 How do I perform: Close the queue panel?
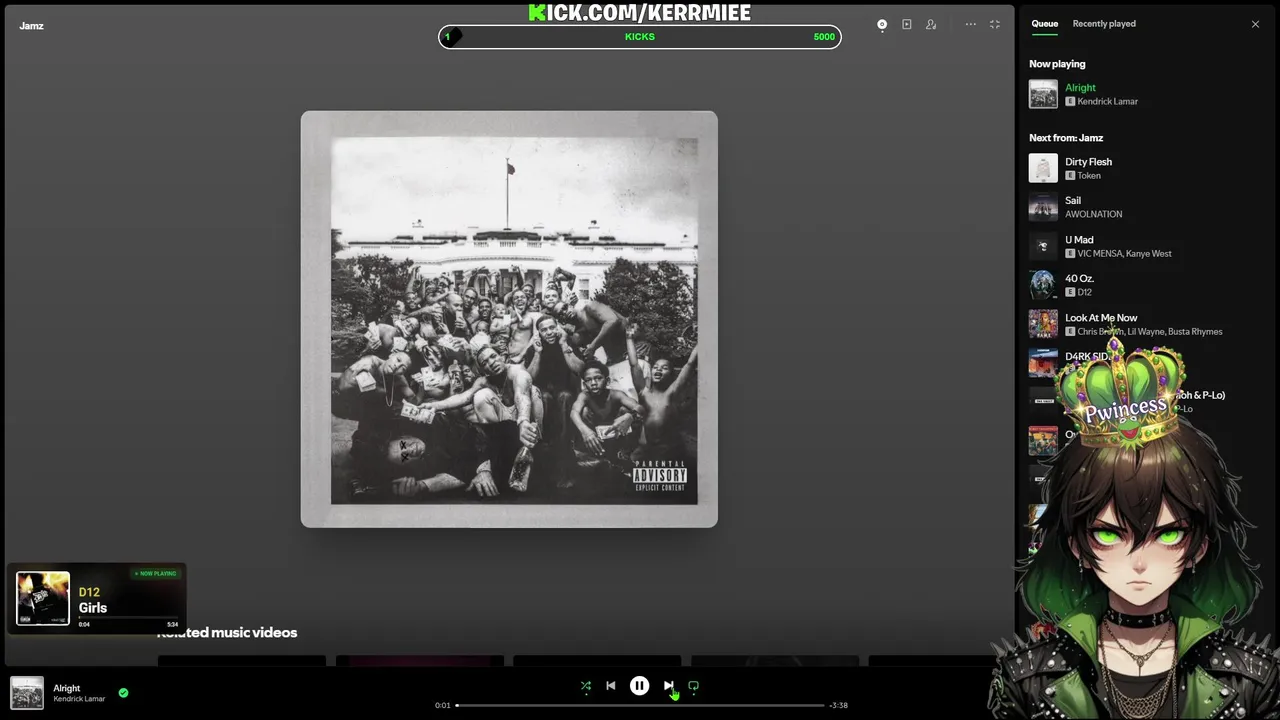tap(1256, 24)
